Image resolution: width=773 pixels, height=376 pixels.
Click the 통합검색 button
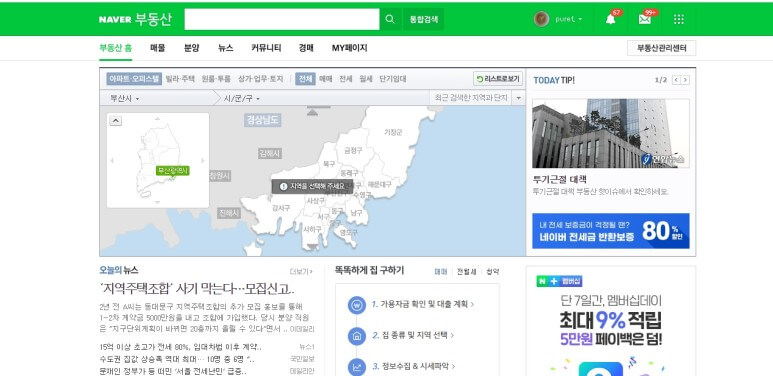[423, 19]
